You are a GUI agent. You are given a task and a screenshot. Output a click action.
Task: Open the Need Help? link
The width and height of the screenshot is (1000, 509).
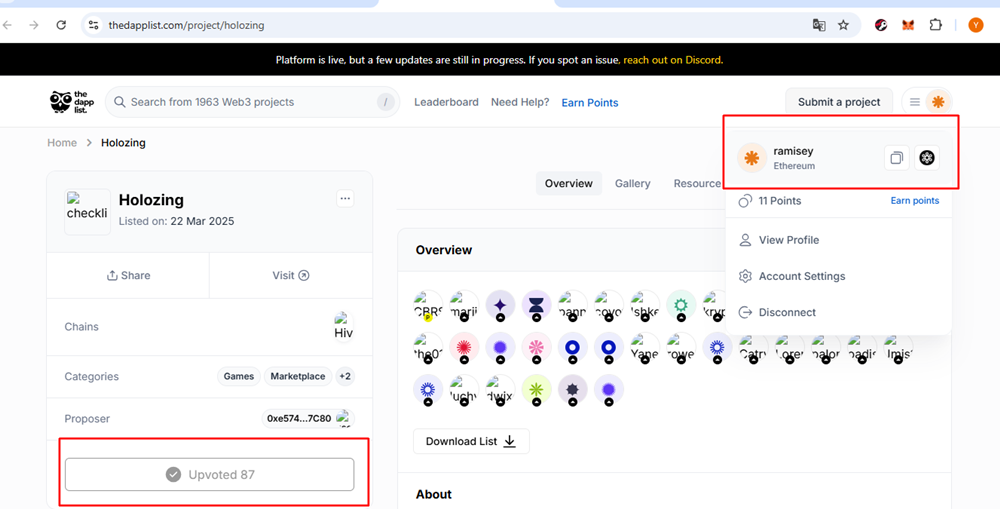click(520, 102)
